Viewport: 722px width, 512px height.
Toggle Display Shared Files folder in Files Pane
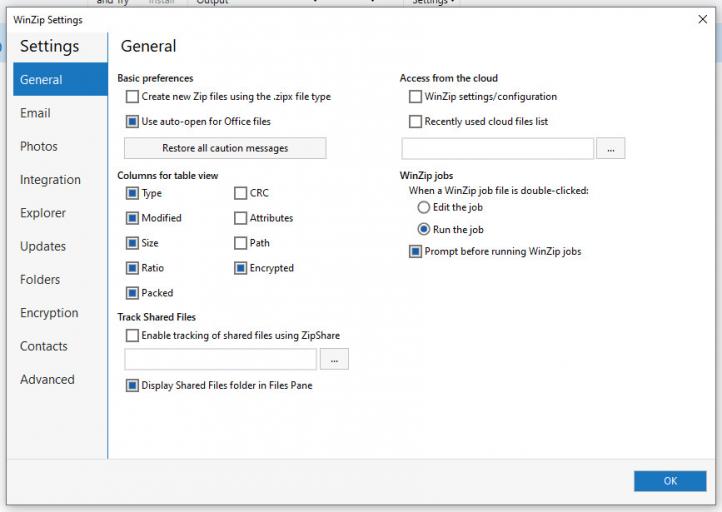[x=132, y=385]
